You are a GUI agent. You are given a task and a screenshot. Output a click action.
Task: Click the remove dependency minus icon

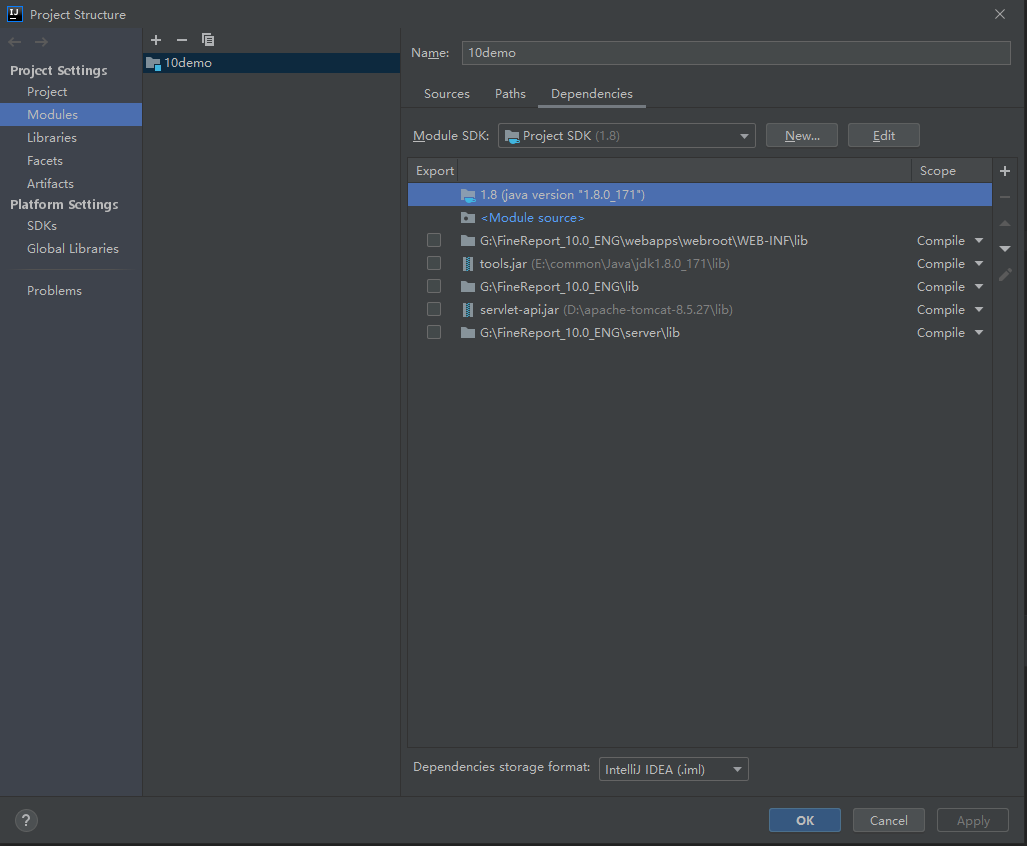(x=1005, y=197)
